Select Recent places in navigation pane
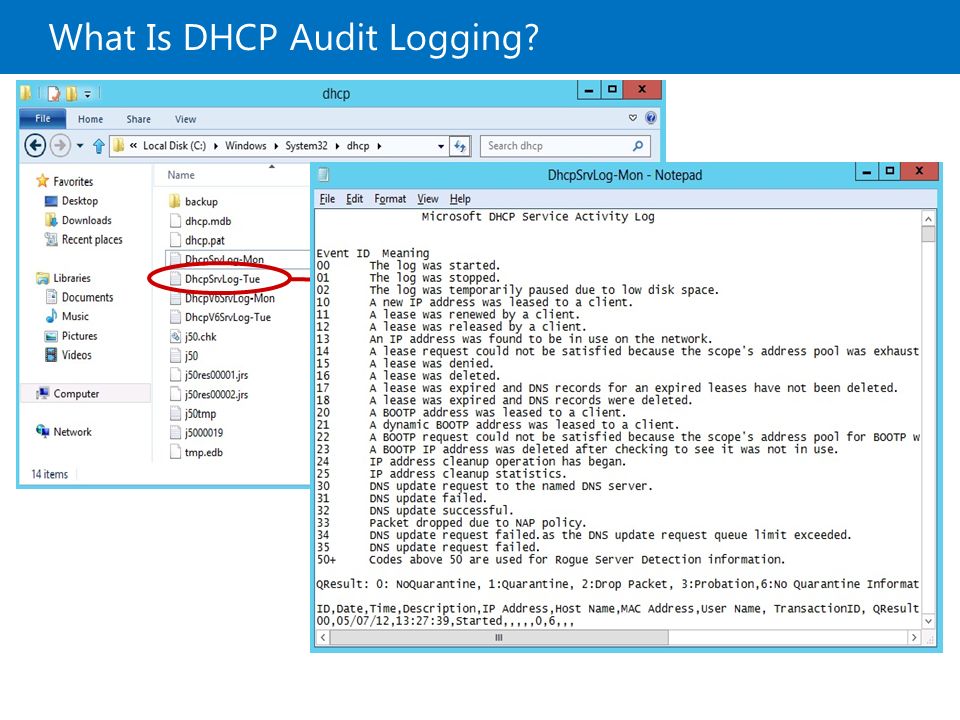960x720 pixels. 92,239
